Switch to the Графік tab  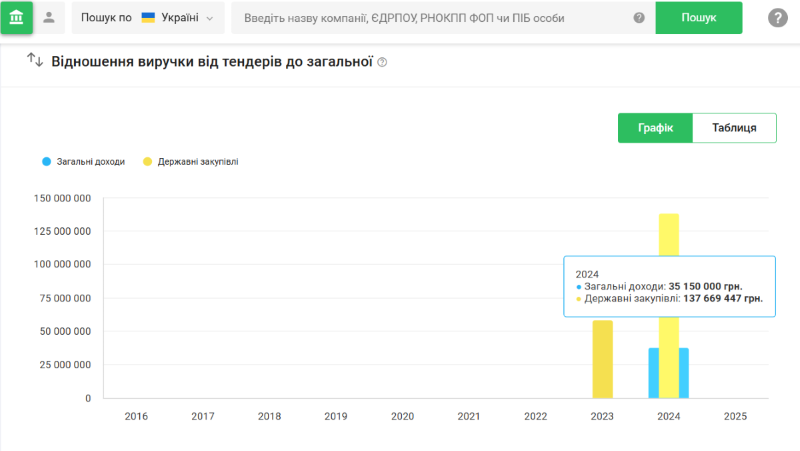click(x=655, y=128)
